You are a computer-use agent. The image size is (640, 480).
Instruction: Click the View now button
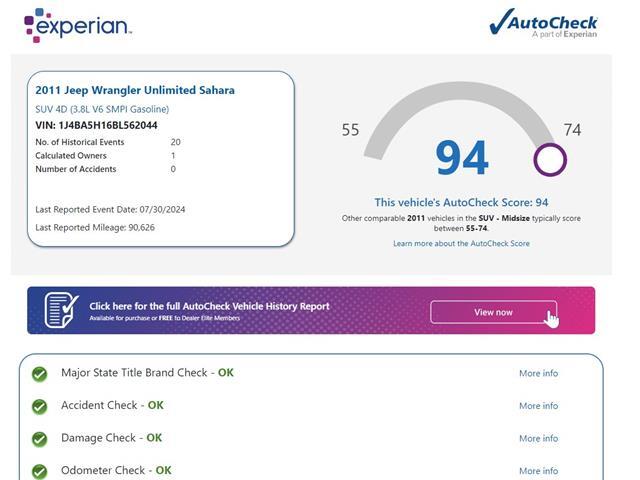(493, 312)
